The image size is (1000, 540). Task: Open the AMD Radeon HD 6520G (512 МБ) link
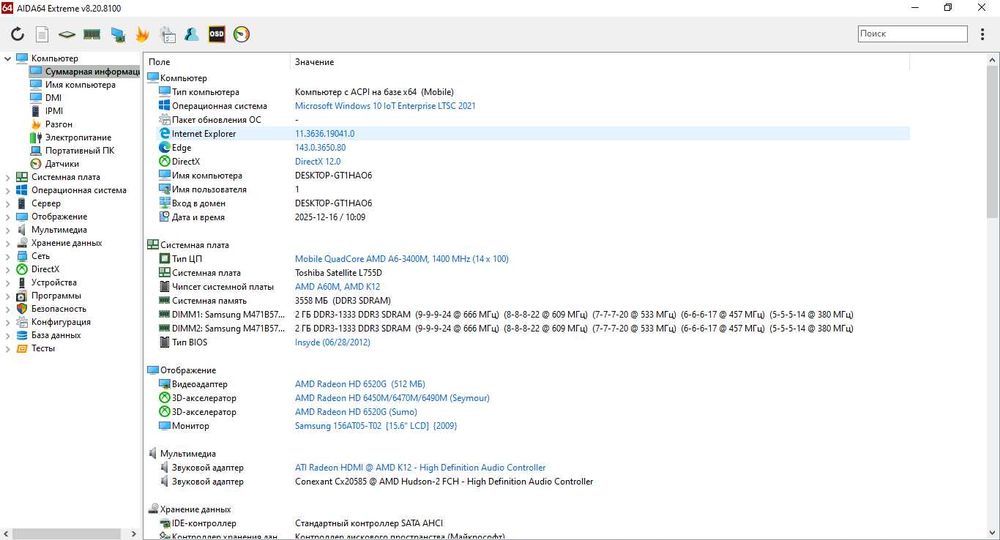coord(360,384)
